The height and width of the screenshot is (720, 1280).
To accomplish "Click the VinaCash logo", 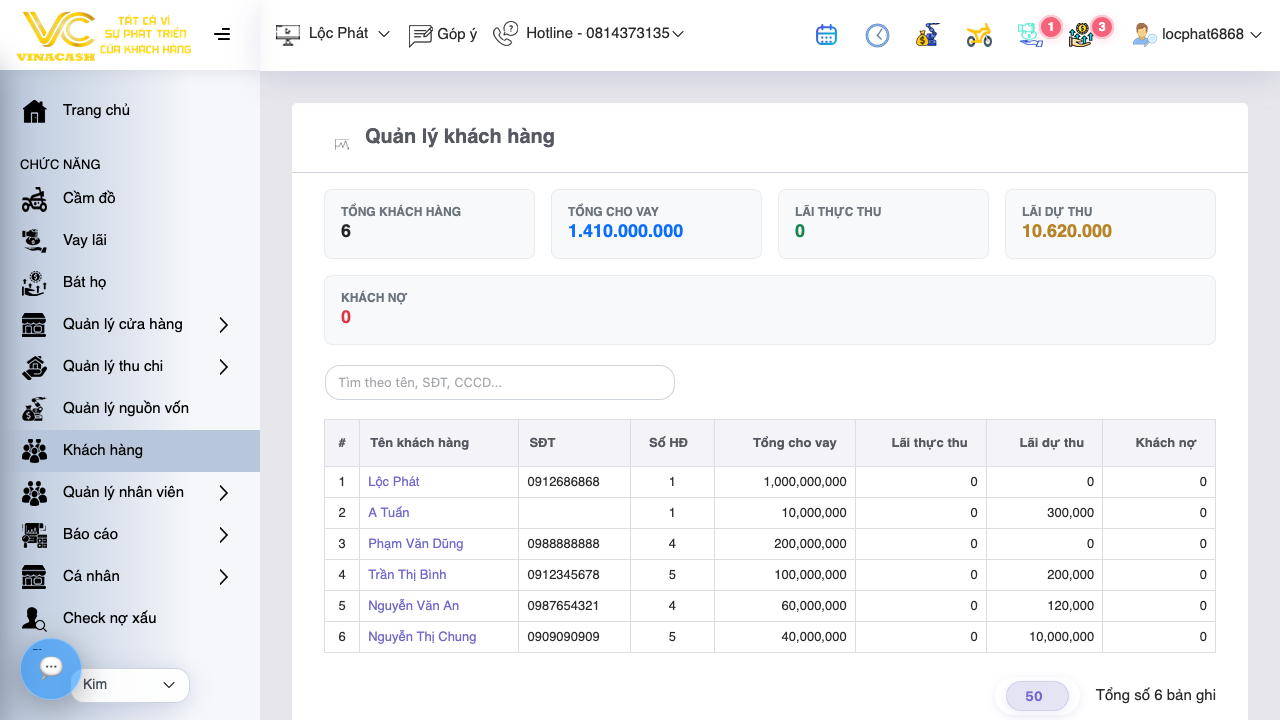I will [x=104, y=36].
